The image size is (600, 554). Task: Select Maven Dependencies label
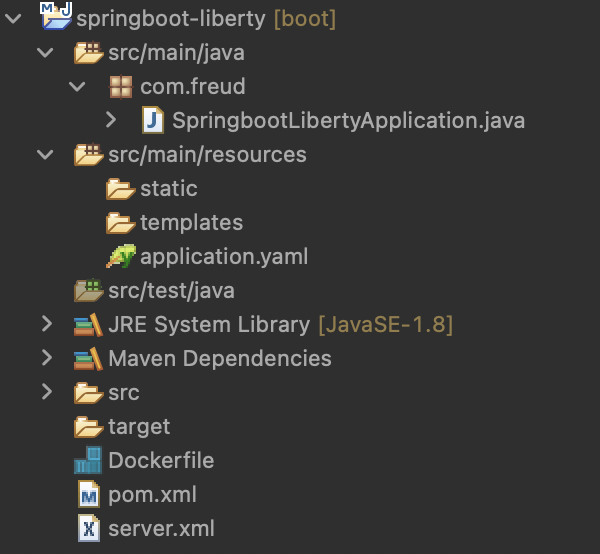tap(220, 358)
